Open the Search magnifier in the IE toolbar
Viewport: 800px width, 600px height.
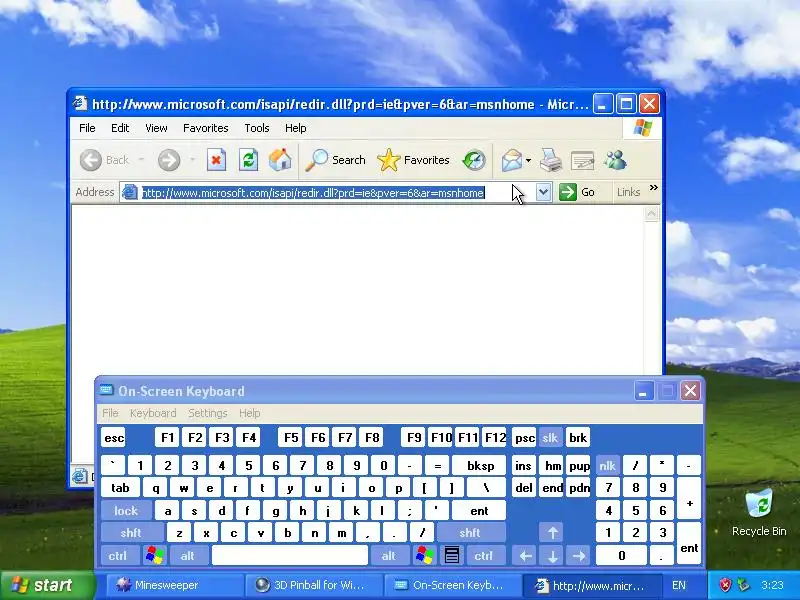tap(317, 160)
